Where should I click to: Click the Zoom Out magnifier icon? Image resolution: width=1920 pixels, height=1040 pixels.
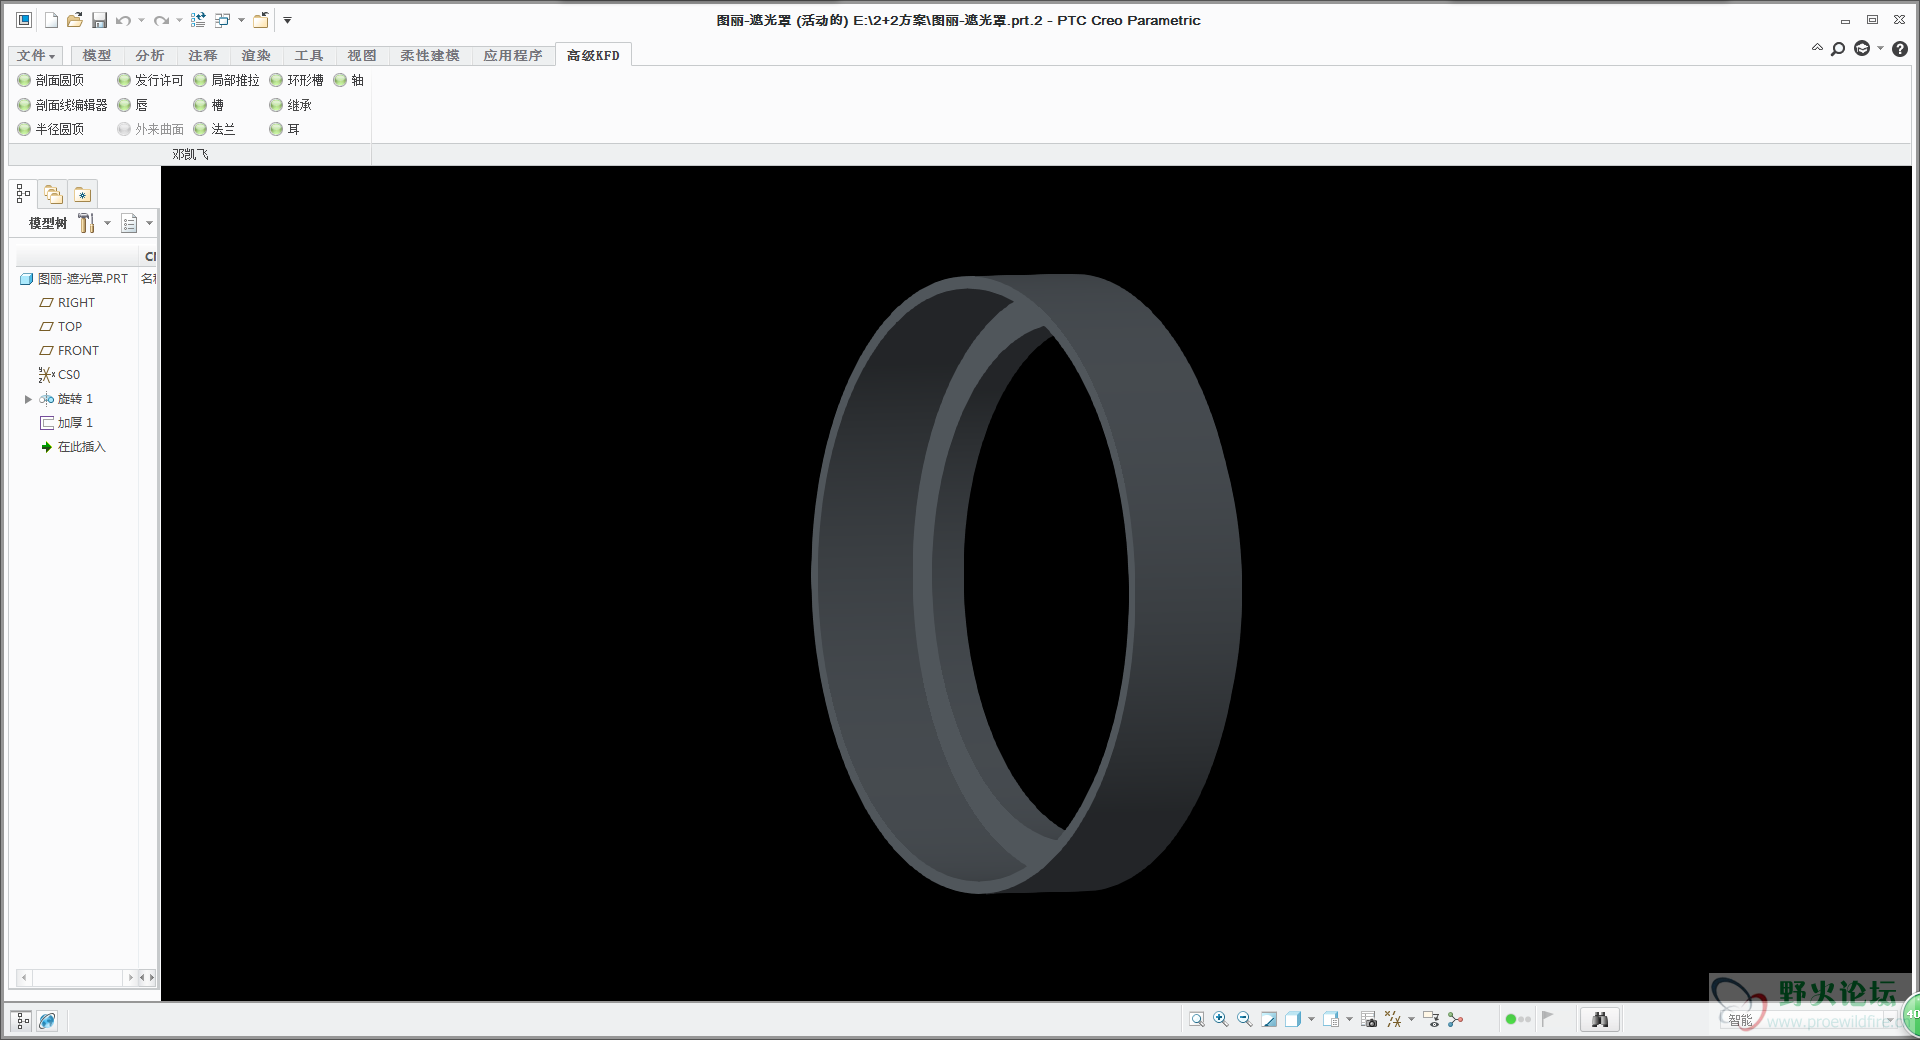(1244, 1019)
